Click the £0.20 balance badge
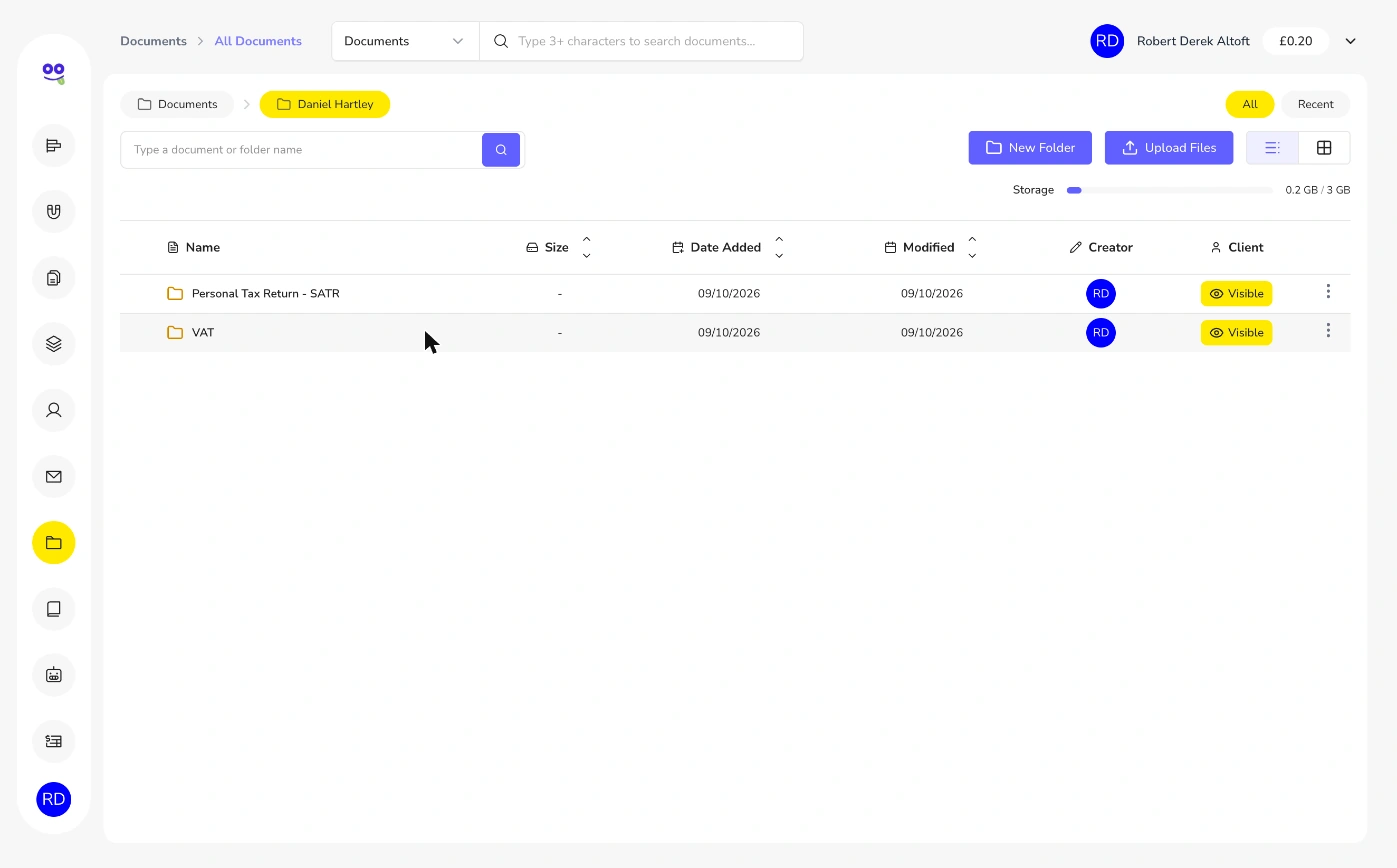The image size is (1397, 868). [x=1296, y=41]
